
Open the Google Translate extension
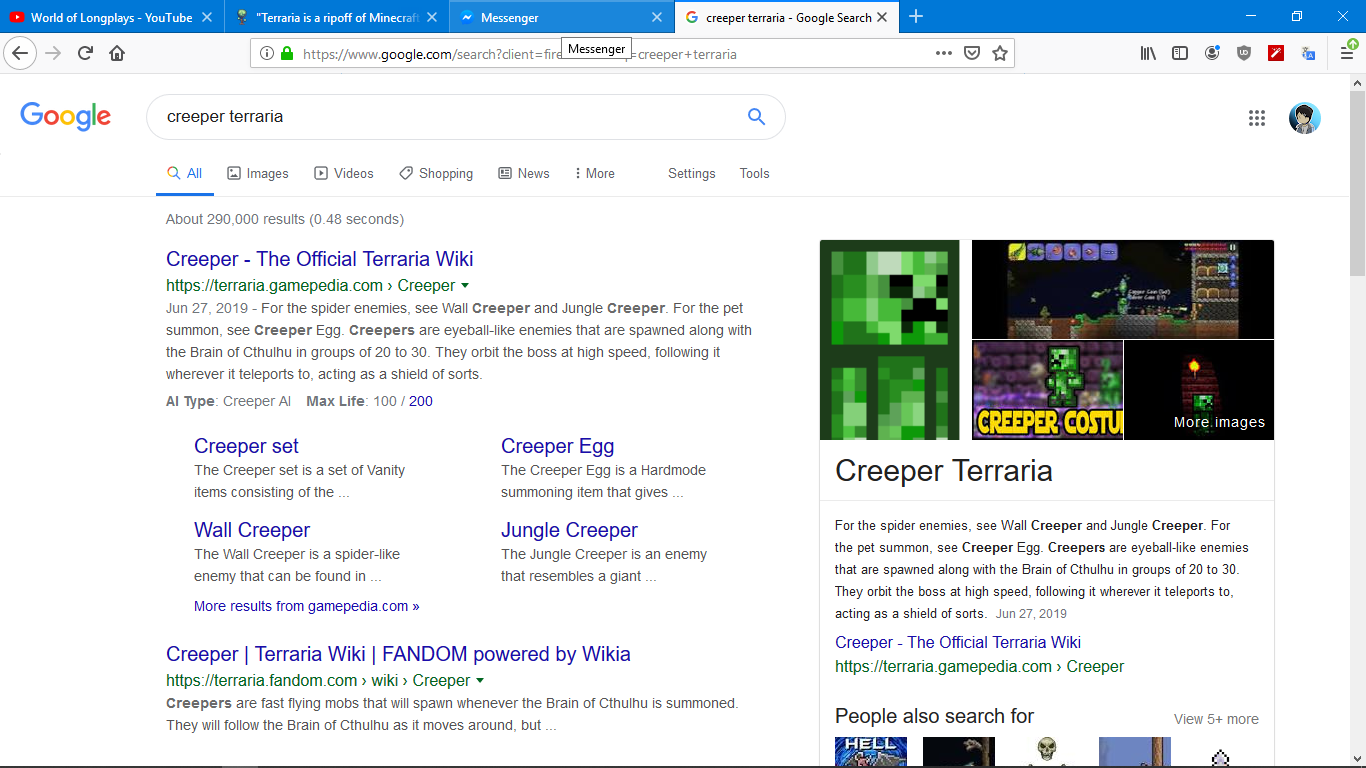pos(1308,53)
